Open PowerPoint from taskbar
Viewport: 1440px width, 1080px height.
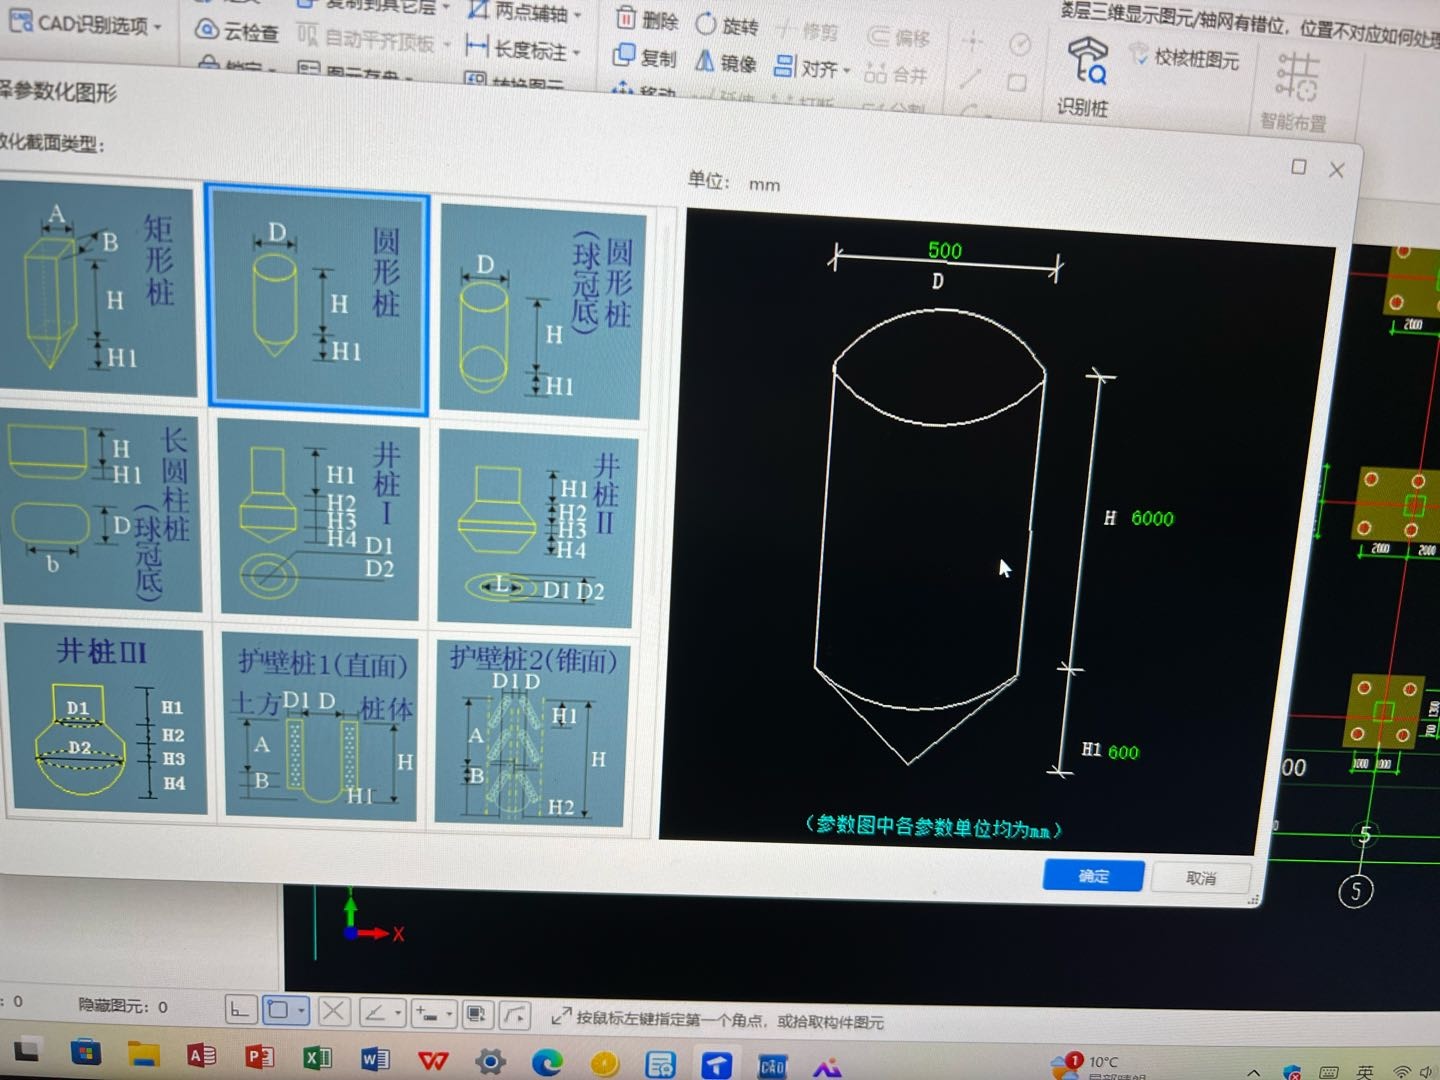pyautogui.click(x=259, y=1057)
